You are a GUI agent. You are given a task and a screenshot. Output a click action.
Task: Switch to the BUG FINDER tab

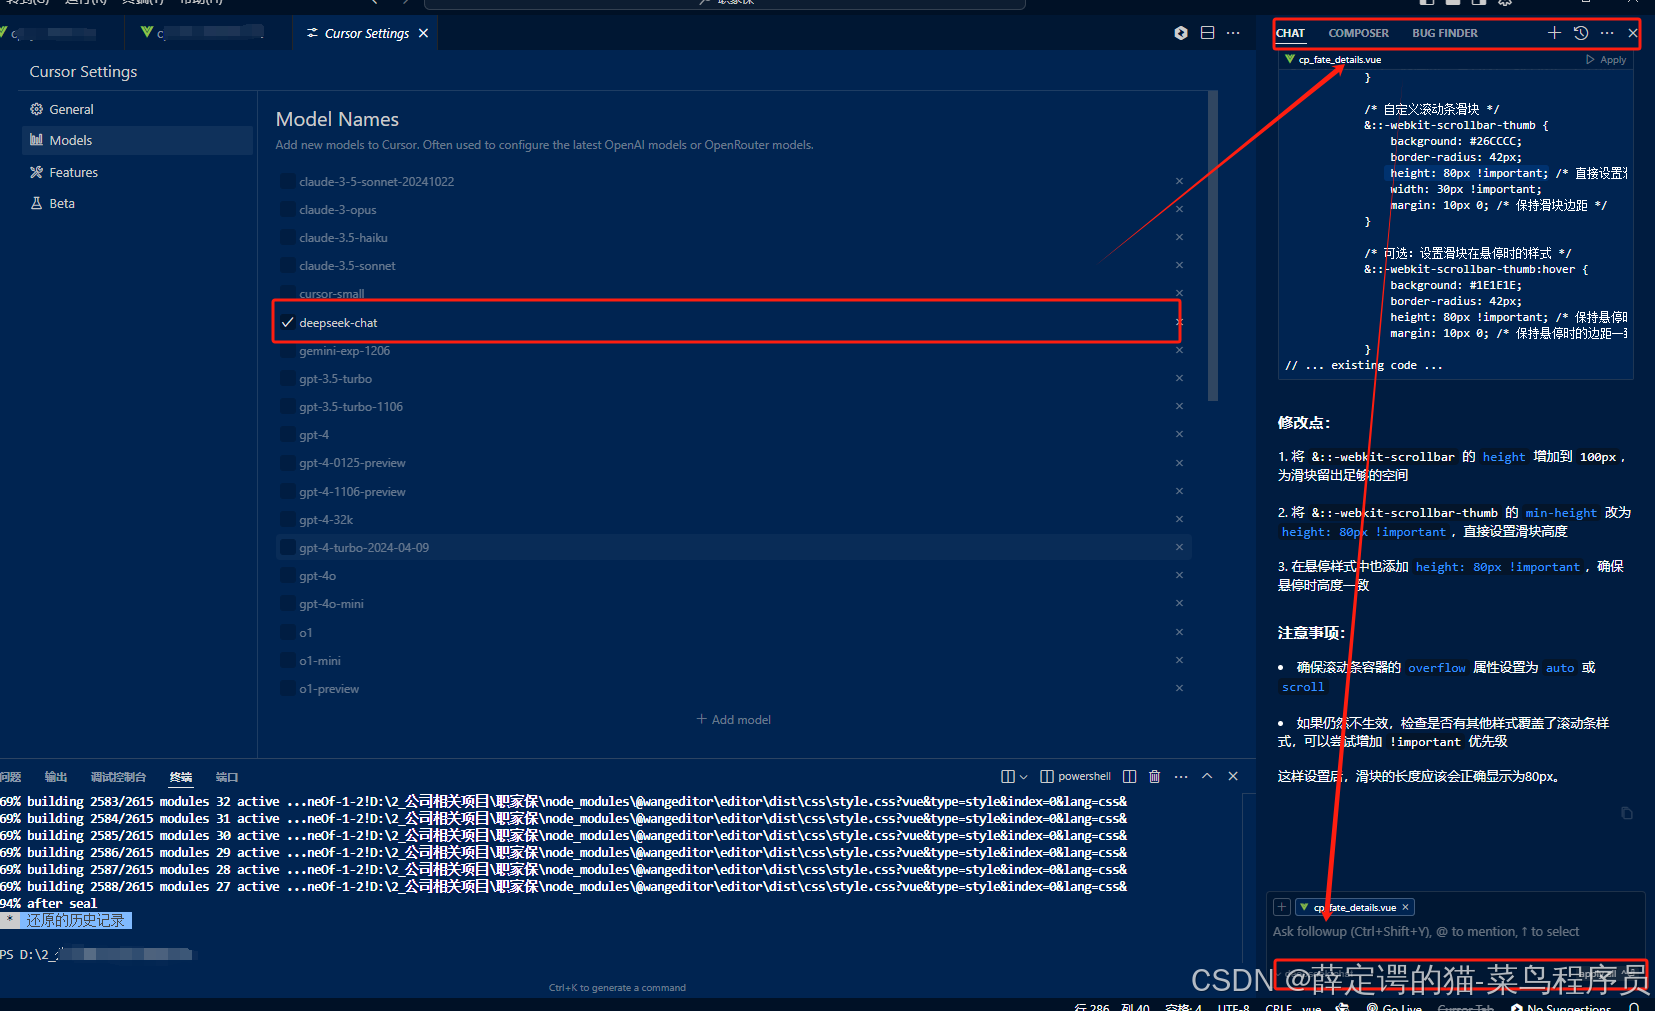pyautogui.click(x=1445, y=33)
